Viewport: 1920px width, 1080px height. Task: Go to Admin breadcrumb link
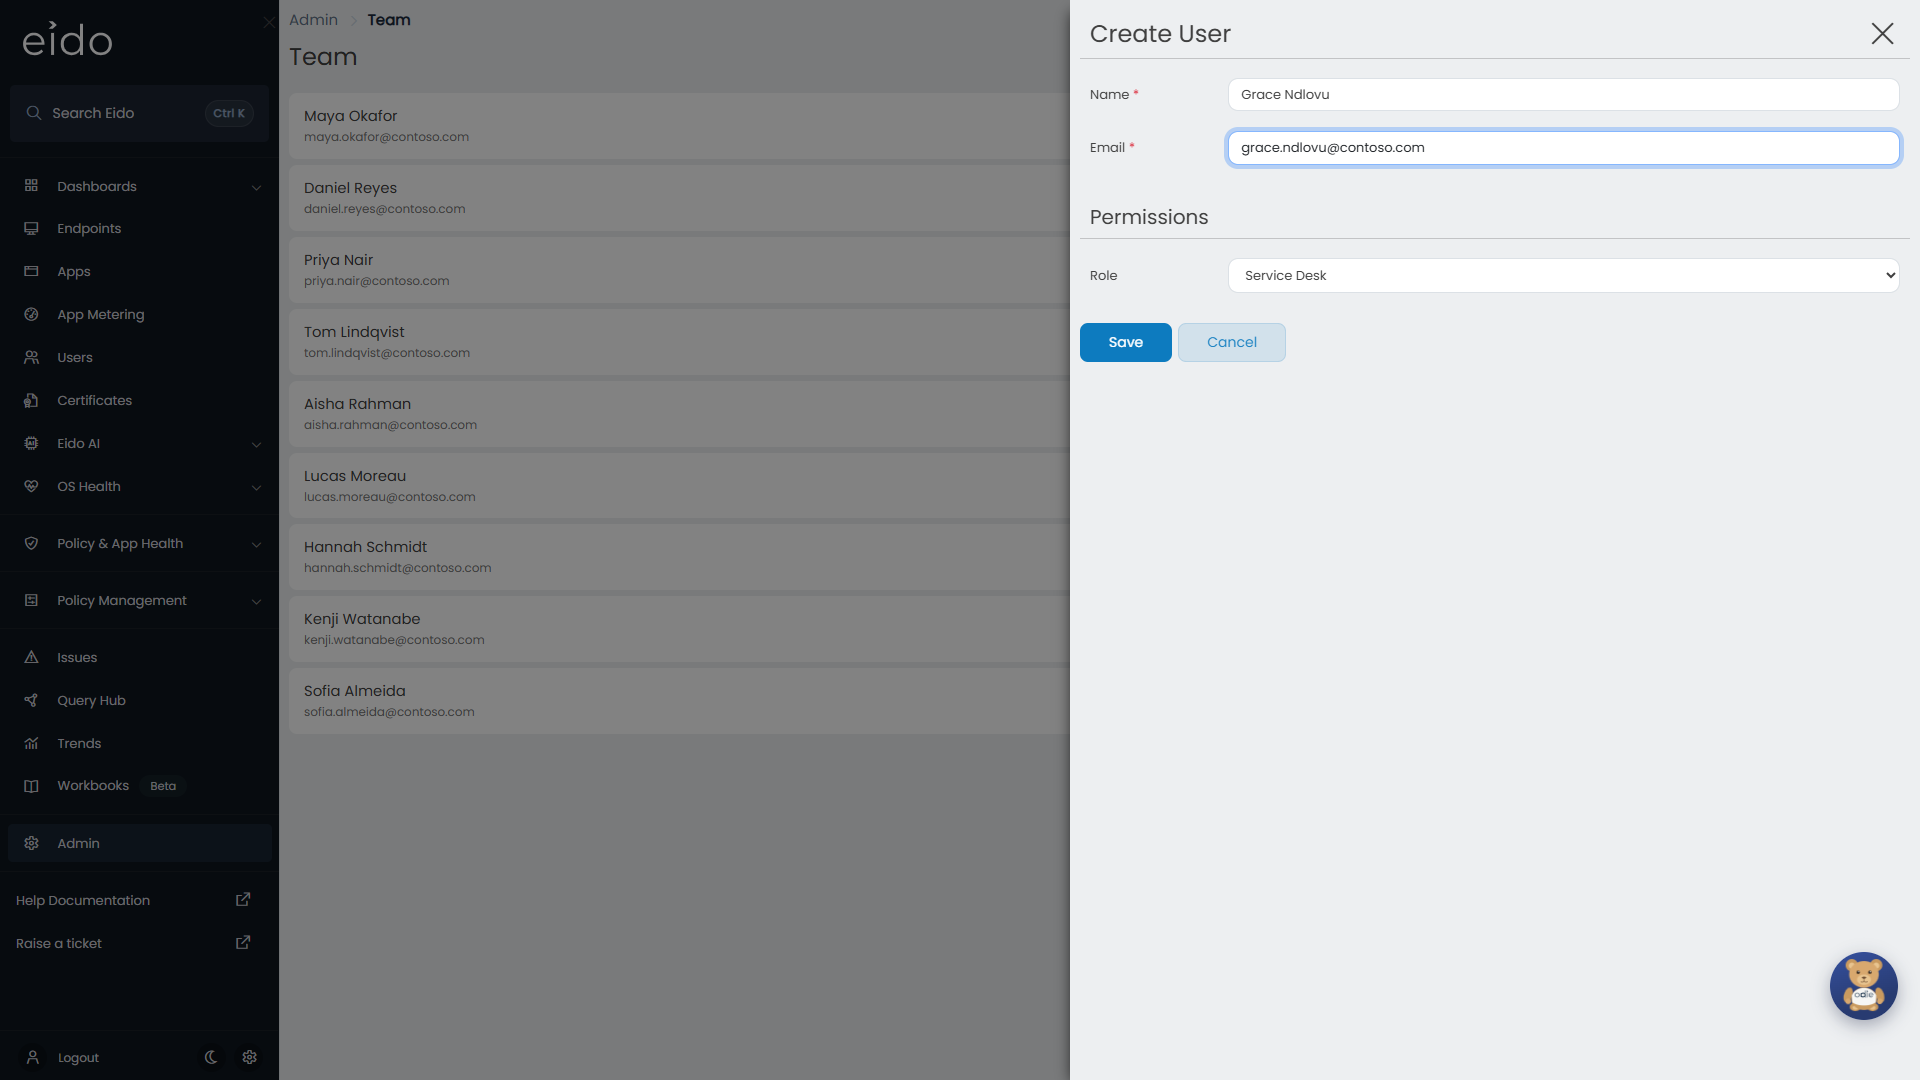pos(313,20)
